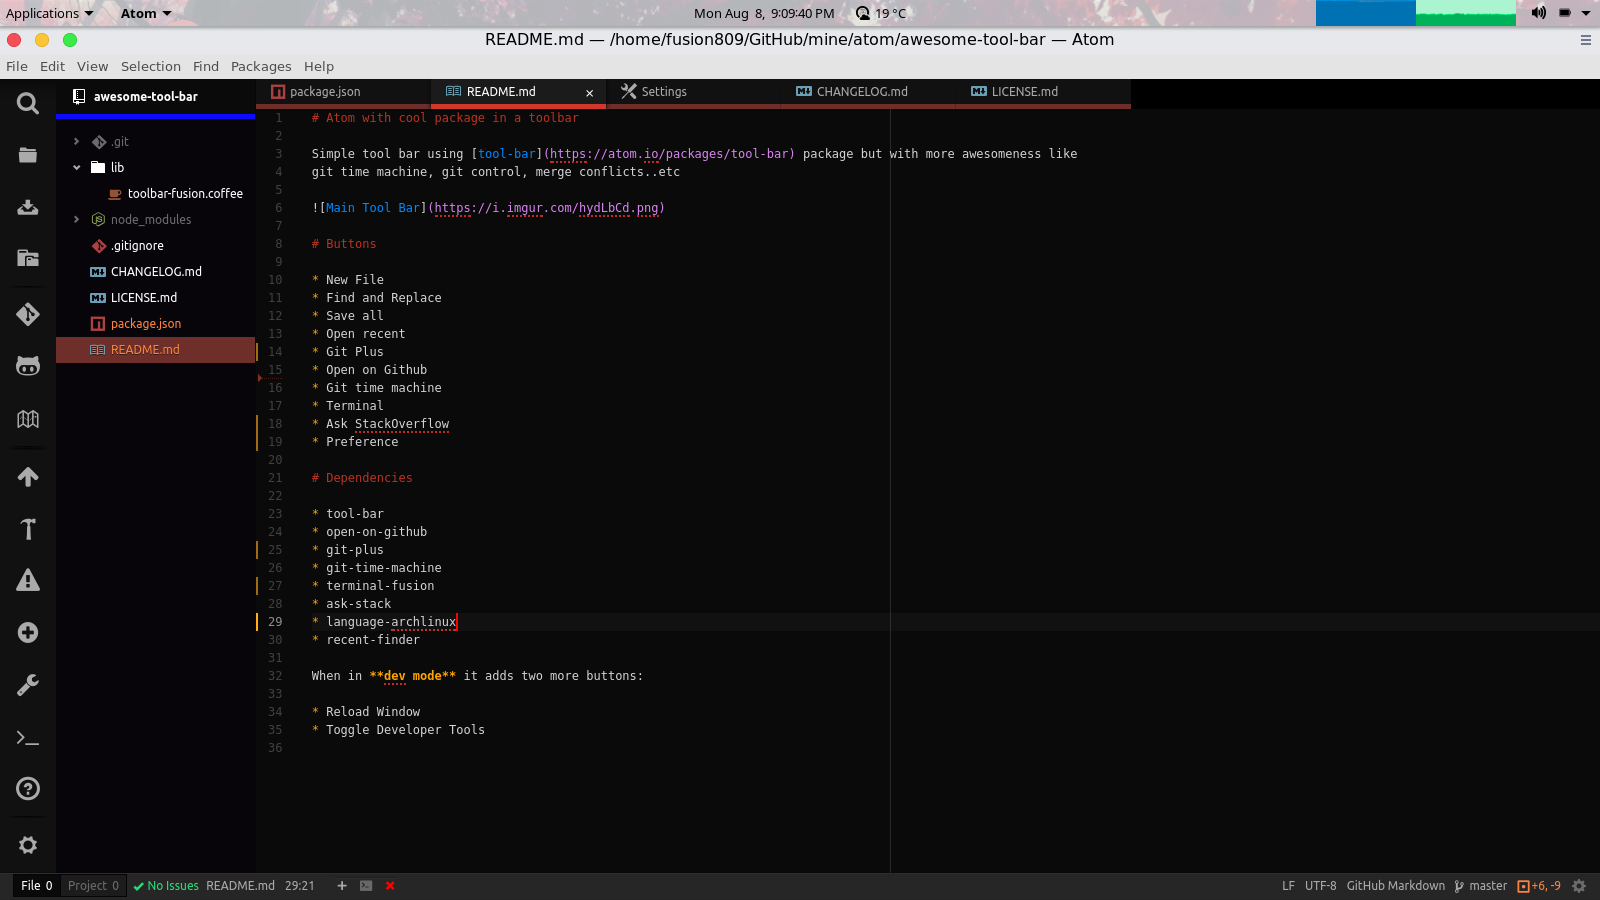Open the Atom app menu in the top panel
Screen dimensions: 1600x900
(x=146, y=13)
